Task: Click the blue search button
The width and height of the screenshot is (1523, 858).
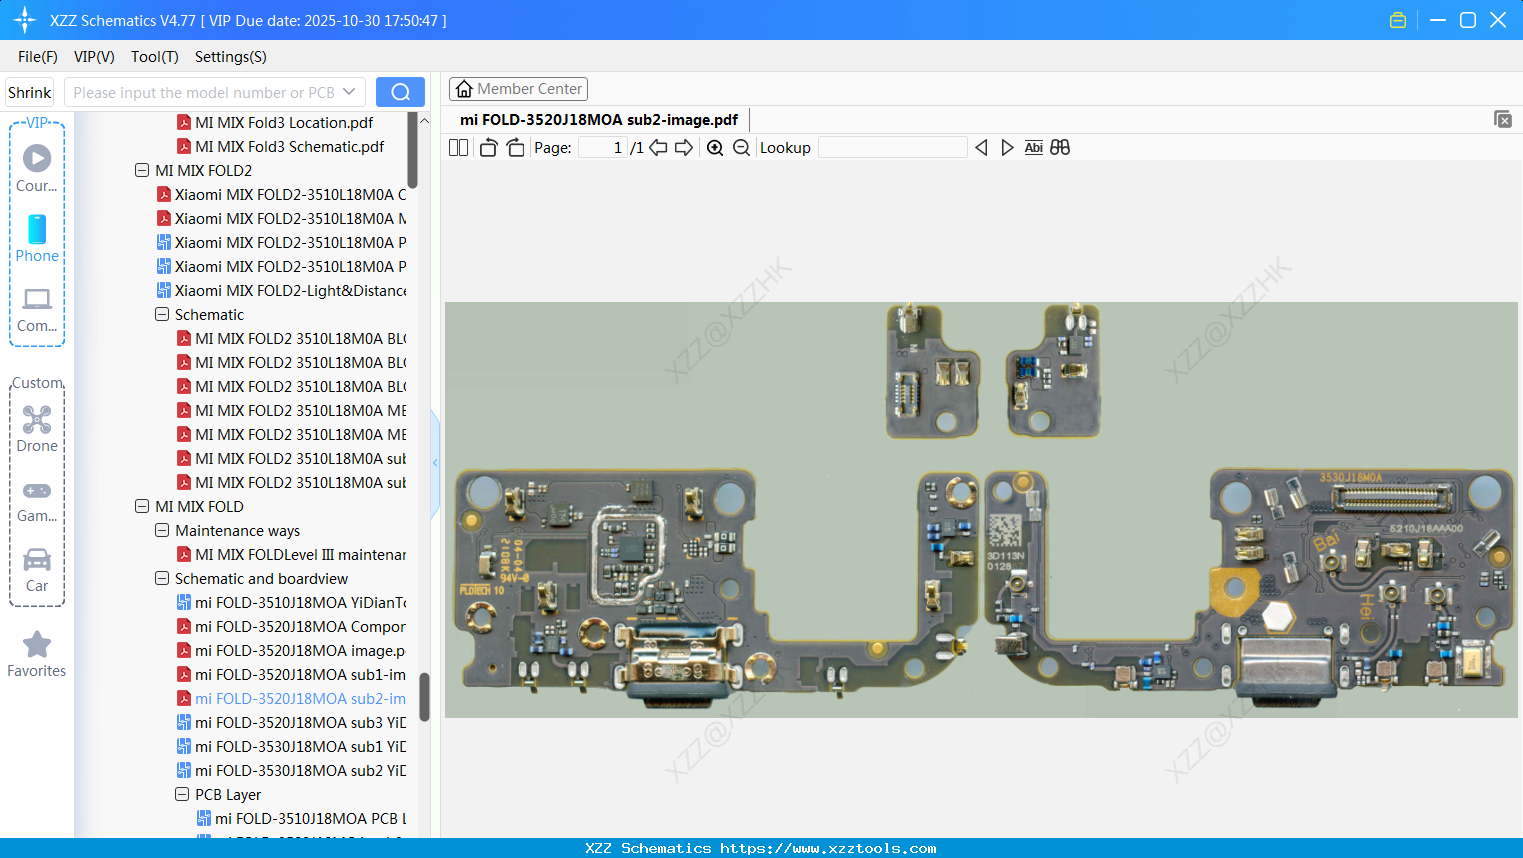Action: (x=400, y=92)
